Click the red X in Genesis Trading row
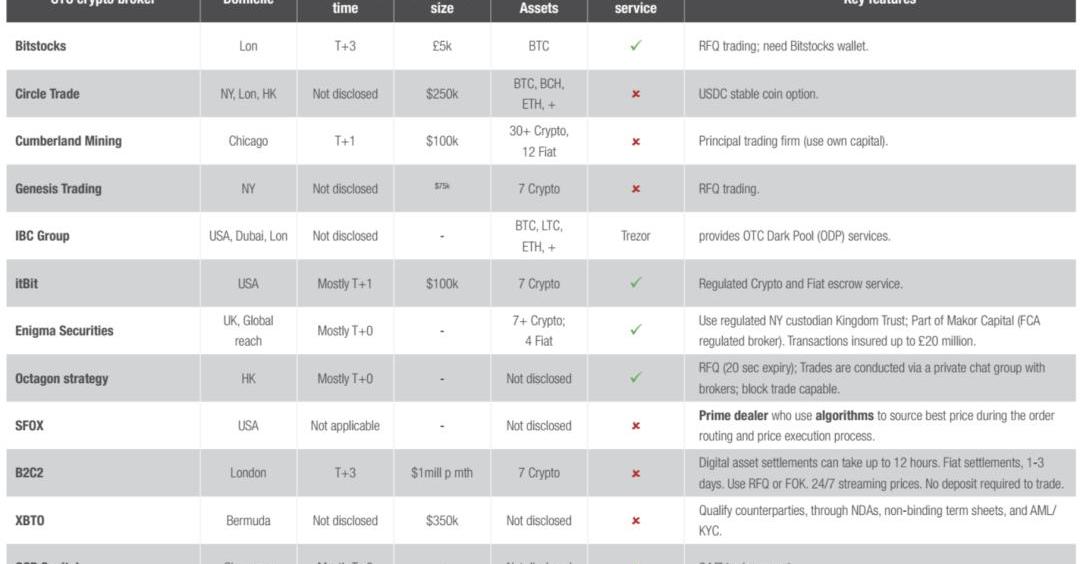1080x564 pixels. coord(636,189)
